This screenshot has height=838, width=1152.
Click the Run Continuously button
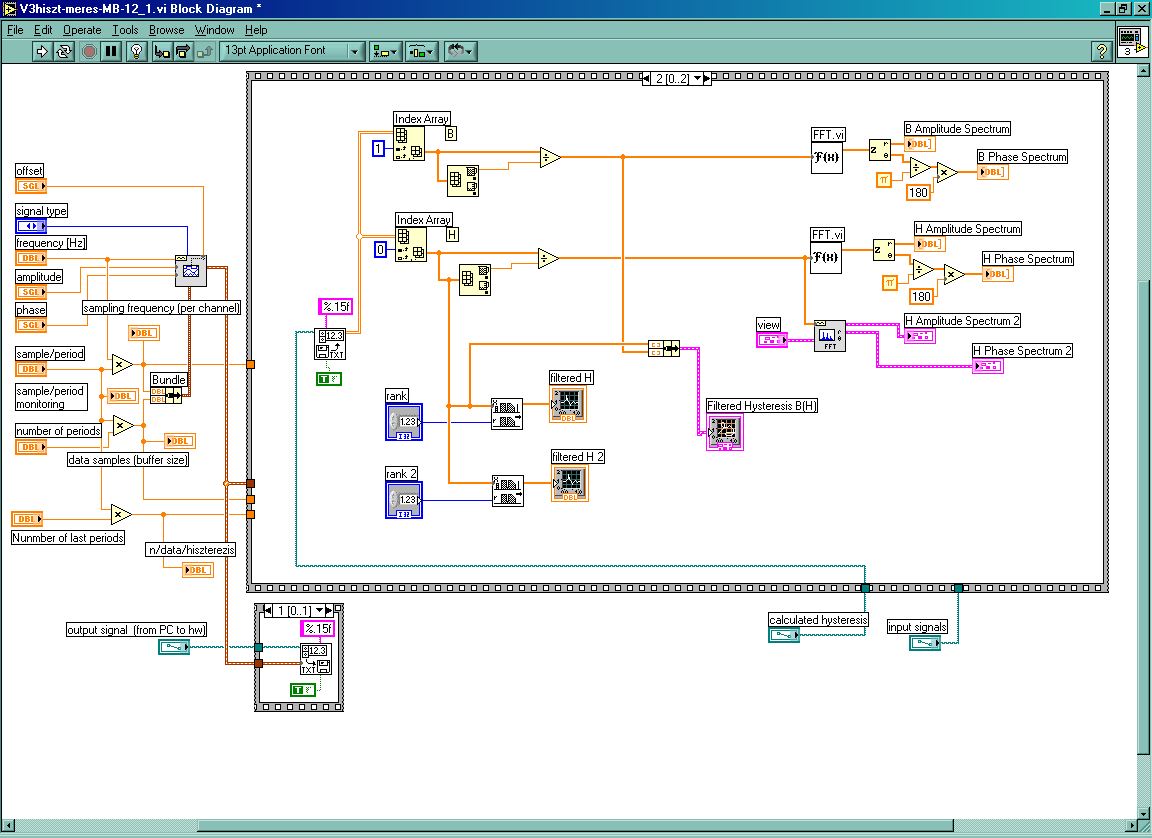pyautogui.click(x=65, y=51)
